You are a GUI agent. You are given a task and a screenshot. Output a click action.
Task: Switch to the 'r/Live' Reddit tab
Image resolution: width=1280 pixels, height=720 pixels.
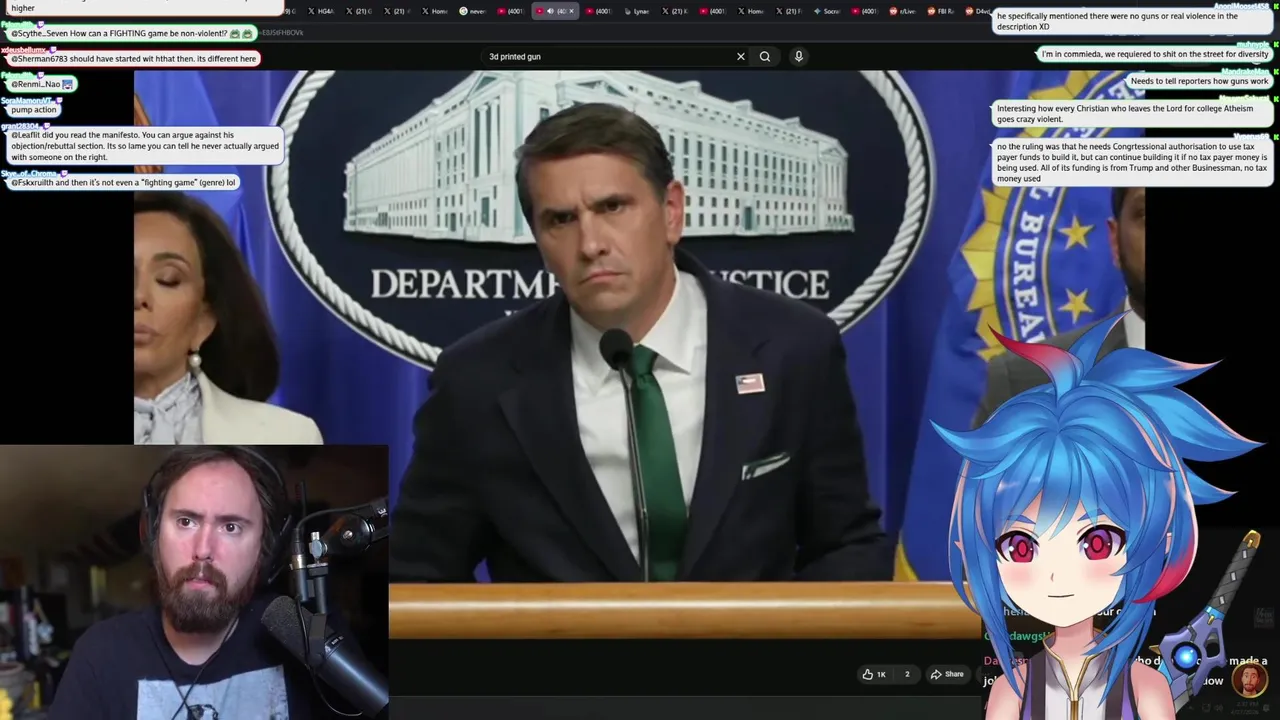click(x=901, y=11)
